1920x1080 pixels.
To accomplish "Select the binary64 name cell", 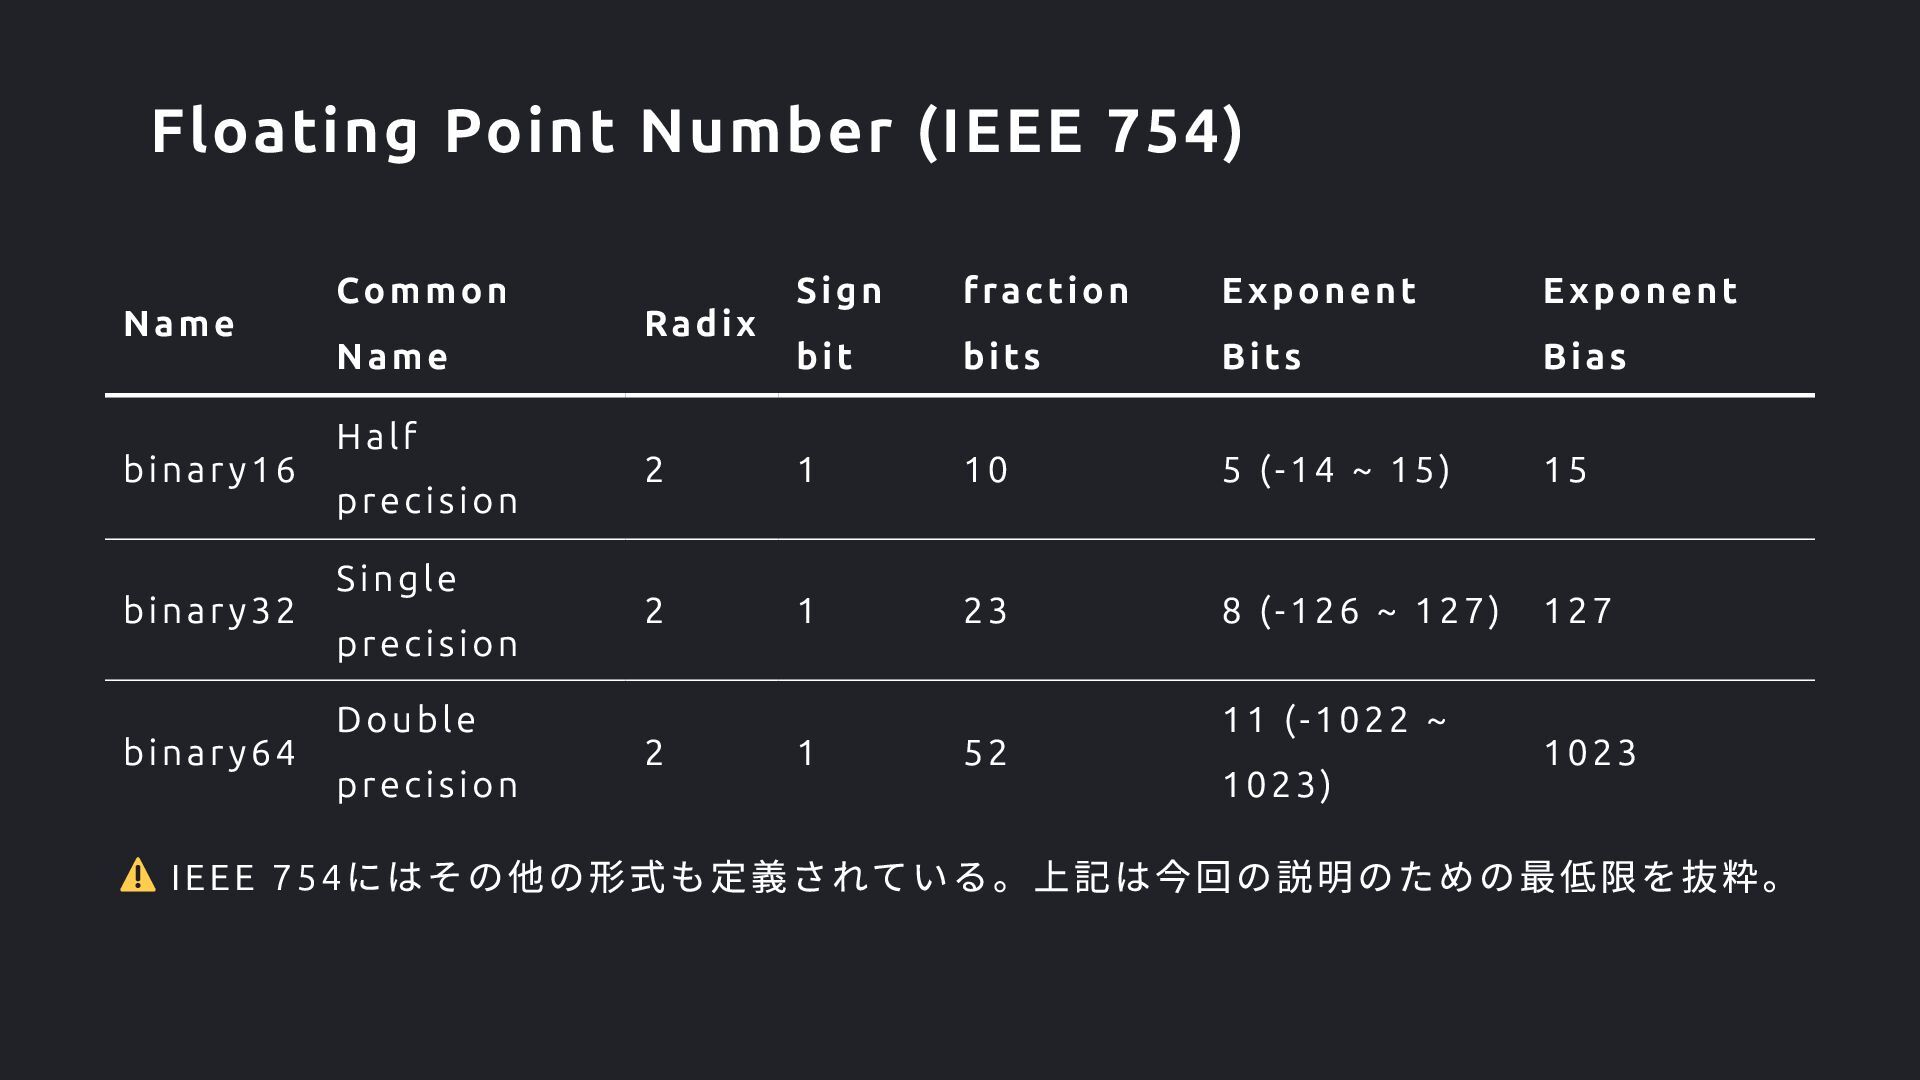I will click(x=210, y=753).
